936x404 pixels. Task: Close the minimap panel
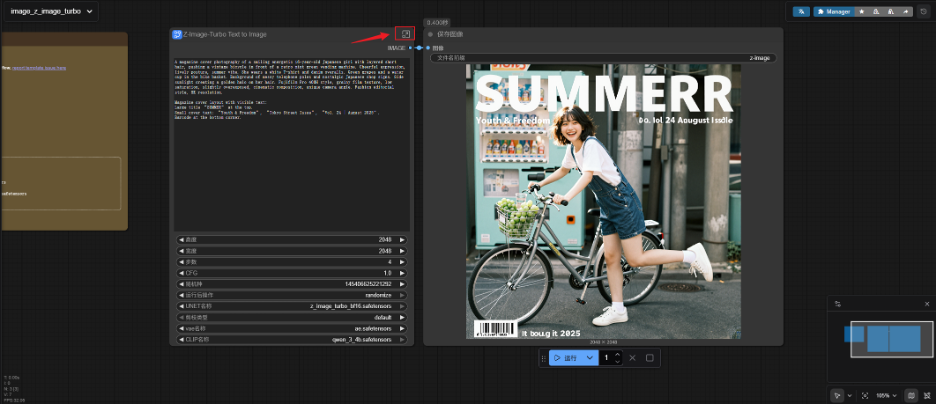[x=926, y=303]
